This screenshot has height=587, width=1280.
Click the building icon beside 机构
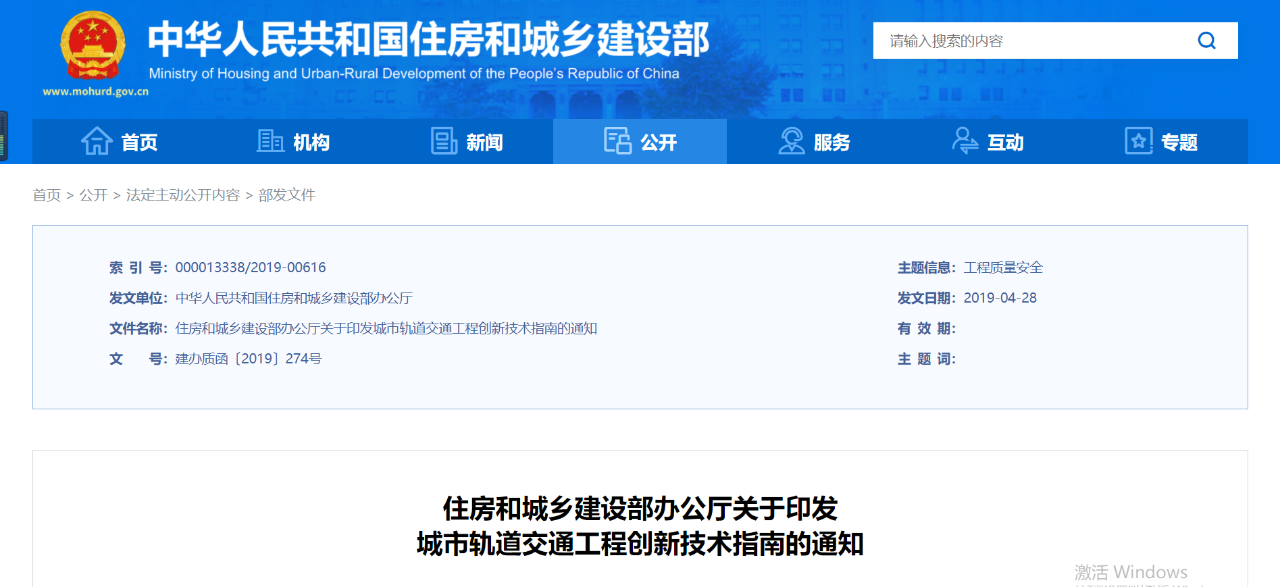pos(270,141)
